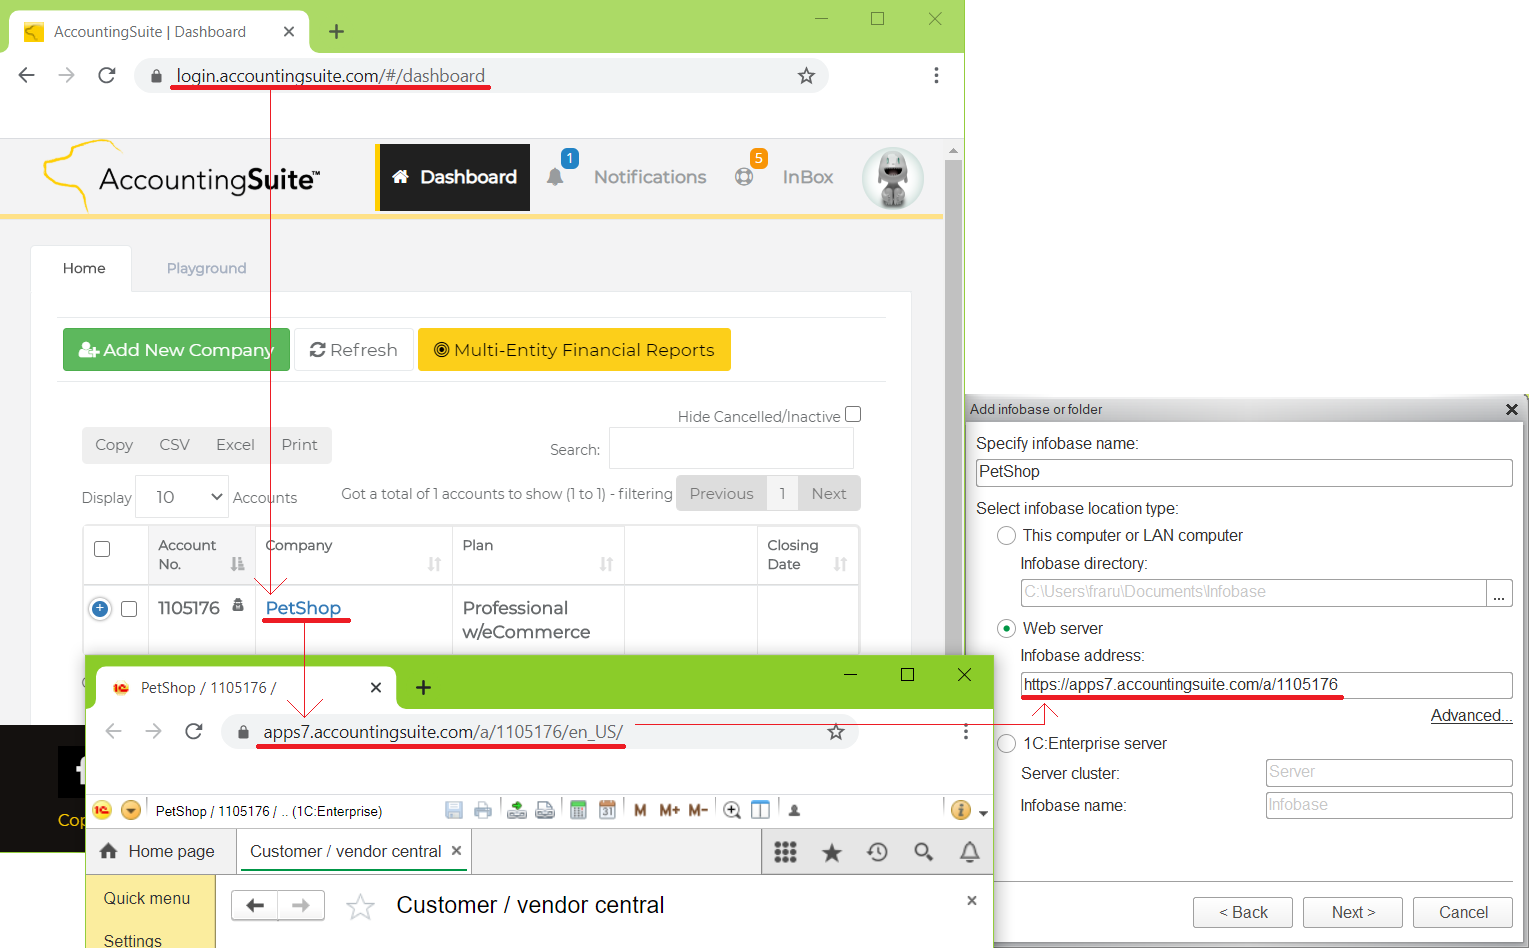1529x948 pixels.
Task: Click the search magnifier in 1C tools panel
Action: pos(924,852)
